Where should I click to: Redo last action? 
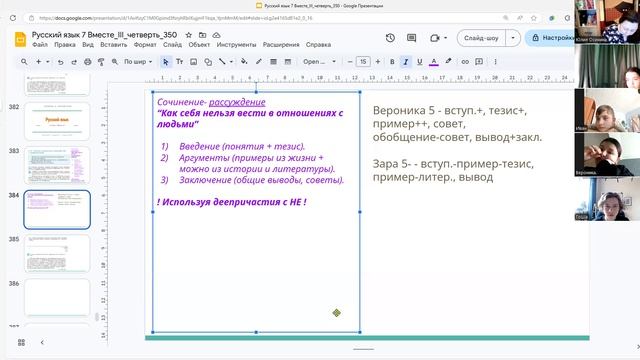[x=74, y=62]
